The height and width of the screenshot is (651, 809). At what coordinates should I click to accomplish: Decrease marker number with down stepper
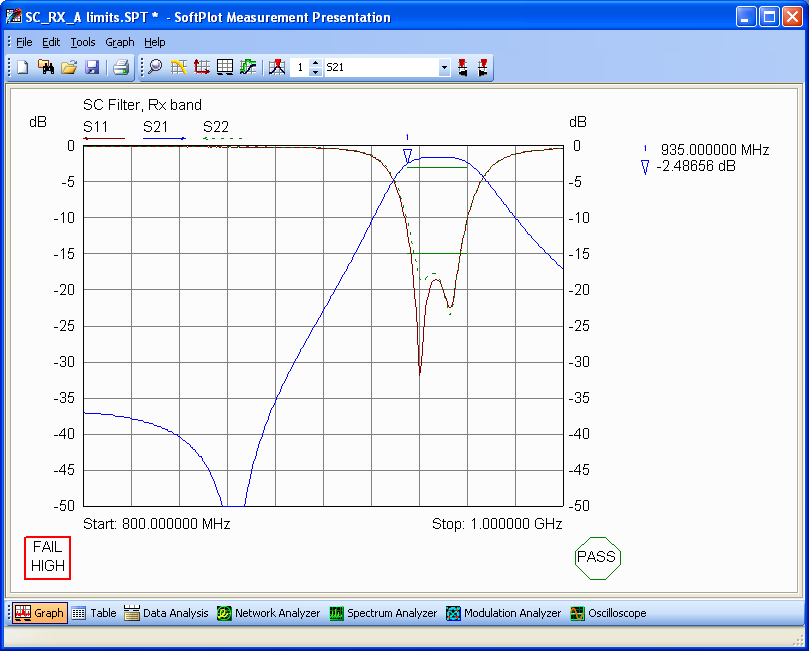tap(316, 72)
